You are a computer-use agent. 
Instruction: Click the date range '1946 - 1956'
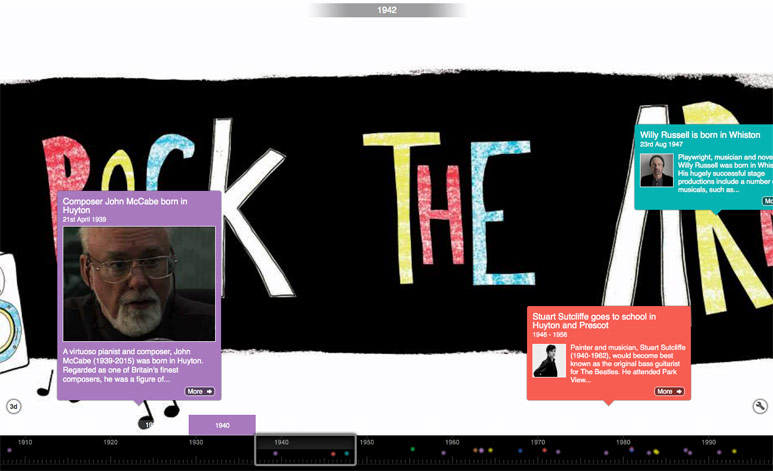click(x=550, y=335)
